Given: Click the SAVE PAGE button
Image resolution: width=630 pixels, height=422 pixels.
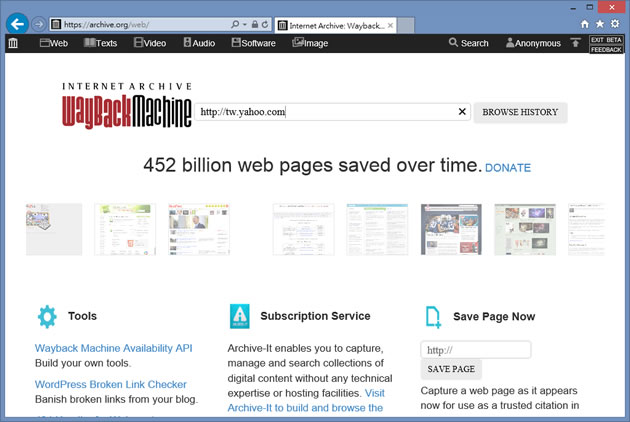Looking at the screenshot, I should 451,369.
